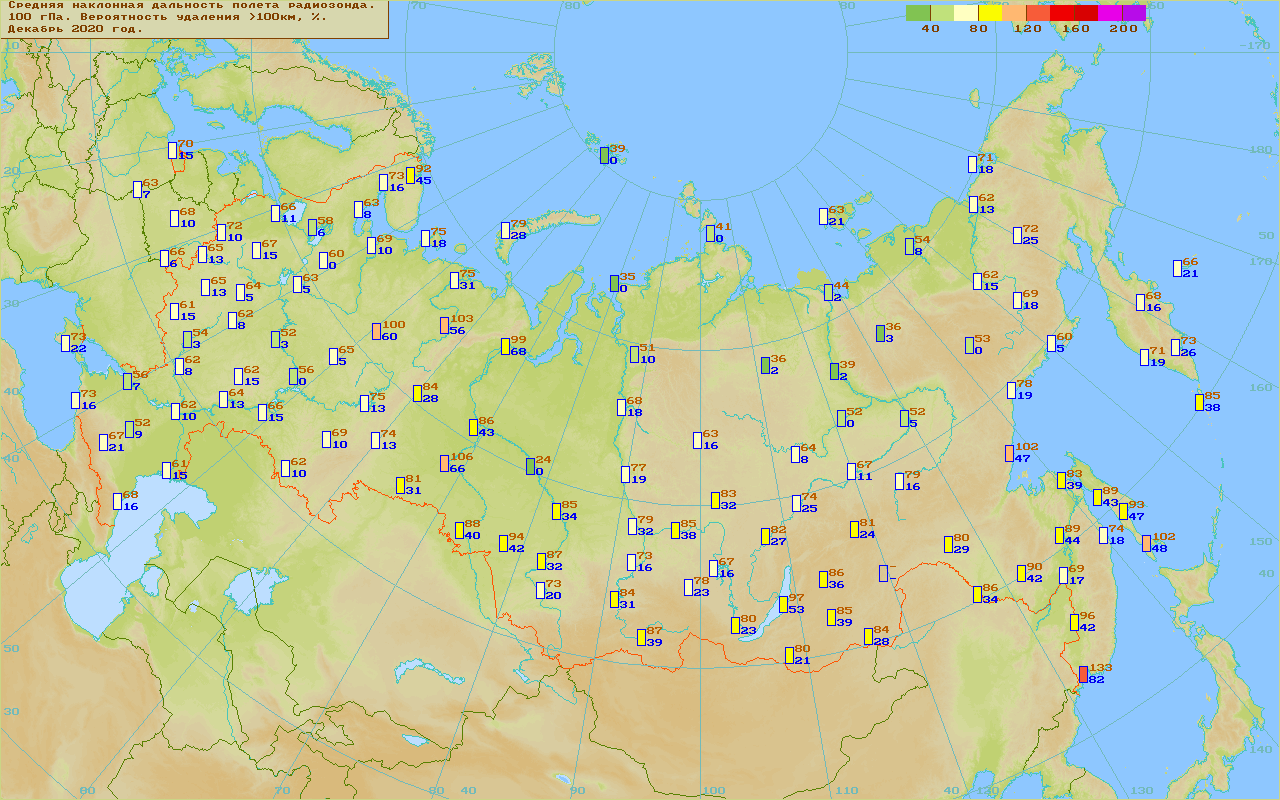The width and height of the screenshot is (1280, 800).
Task: Click the marker labeled 81 / 31
Action: 400,485
